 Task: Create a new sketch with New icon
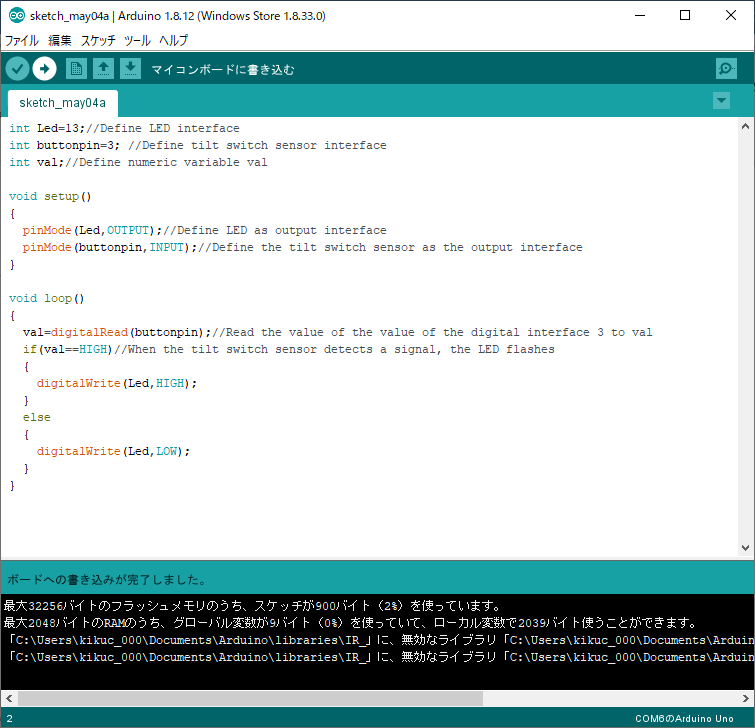[76, 68]
